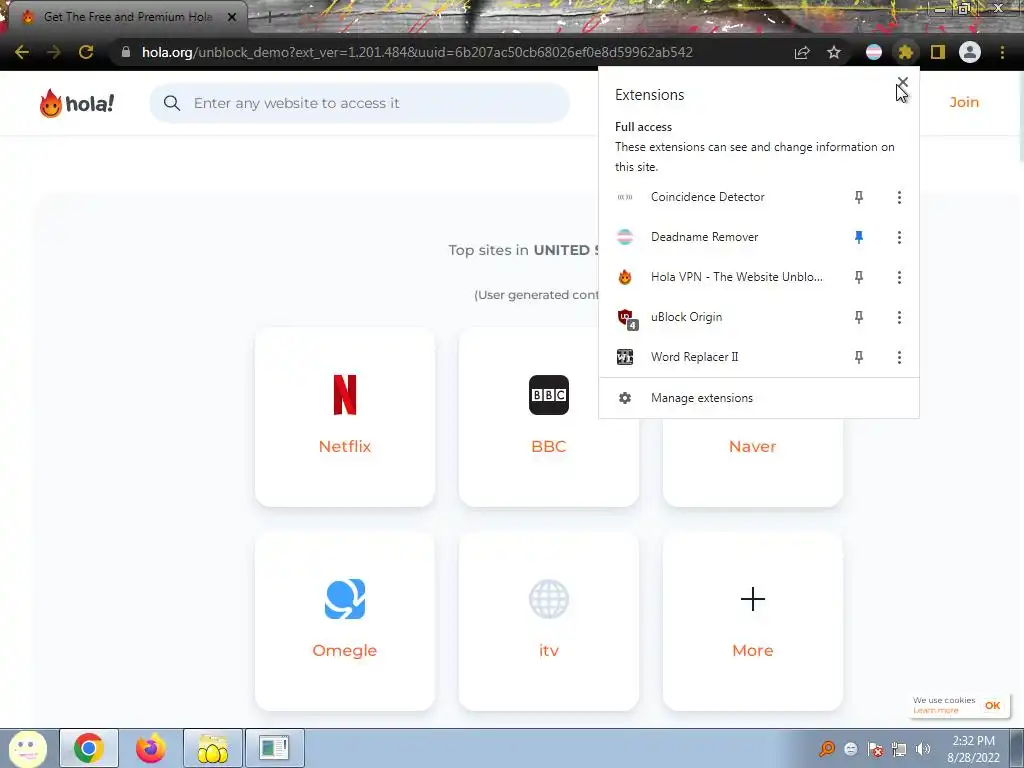Image resolution: width=1024 pixels, height=768 pixels.
Task: Open more options for Word Replacer II
Action: click(899, 357)
